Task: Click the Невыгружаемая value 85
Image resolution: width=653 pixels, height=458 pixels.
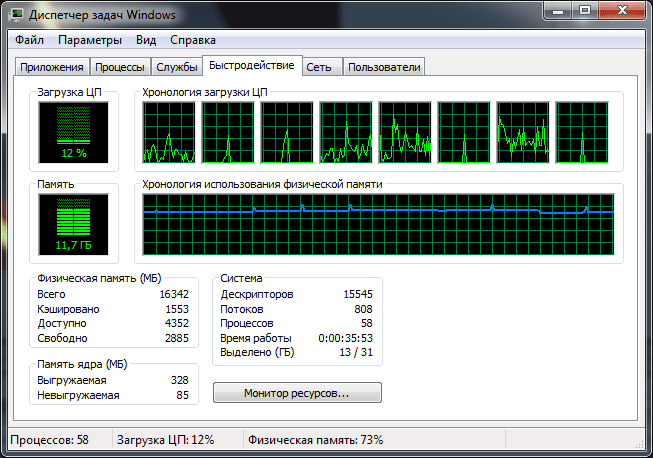Action: [x=182, y=395]
